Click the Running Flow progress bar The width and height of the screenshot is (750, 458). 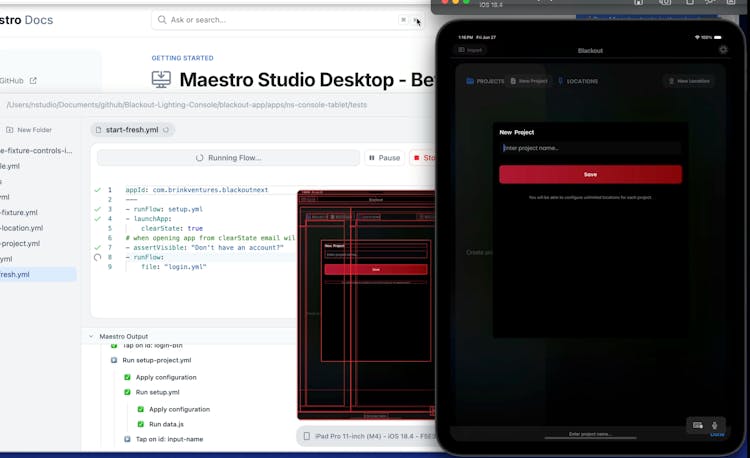pyautogui.click(x=228, y=158)
